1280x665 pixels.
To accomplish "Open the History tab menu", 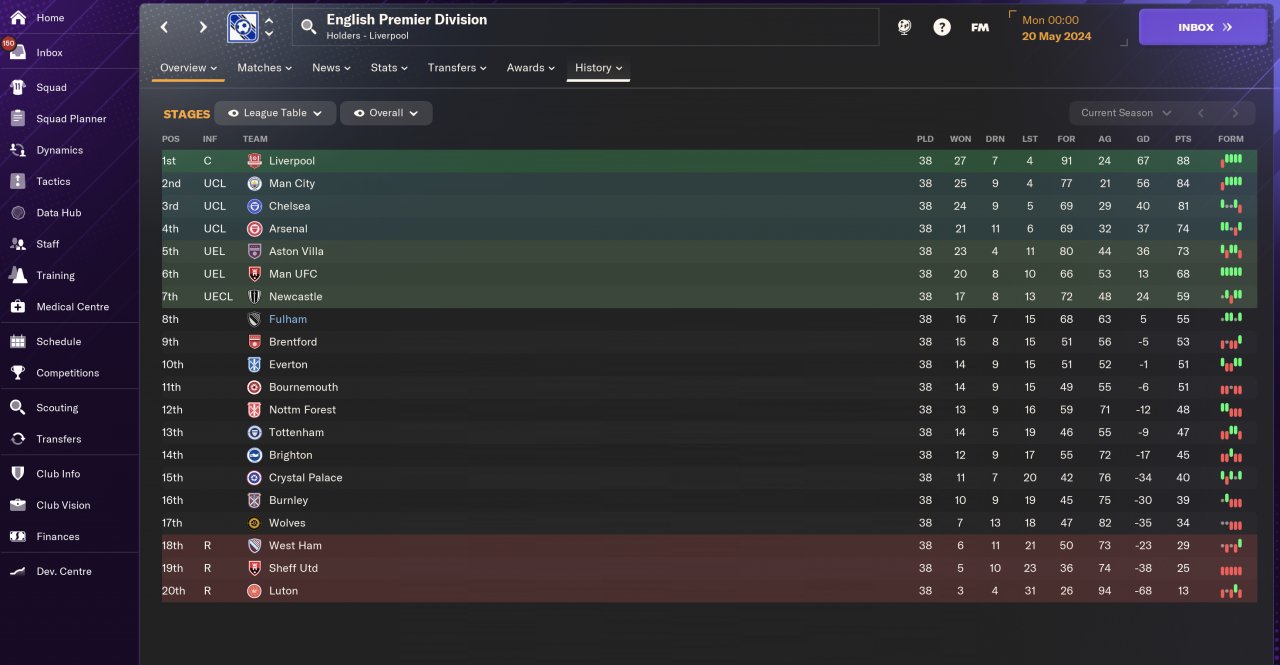I will pos(599,68).
